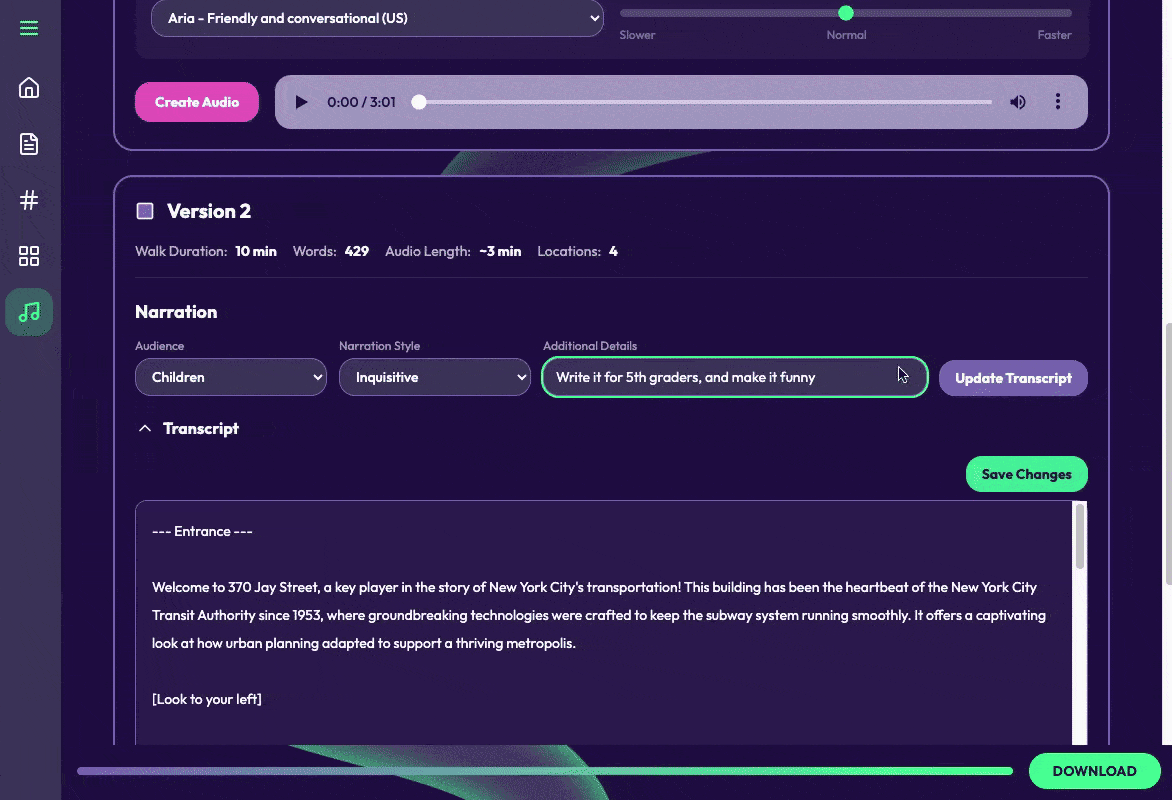
Task: Click the DOWNLOAD button
Action: point(1094,771)
